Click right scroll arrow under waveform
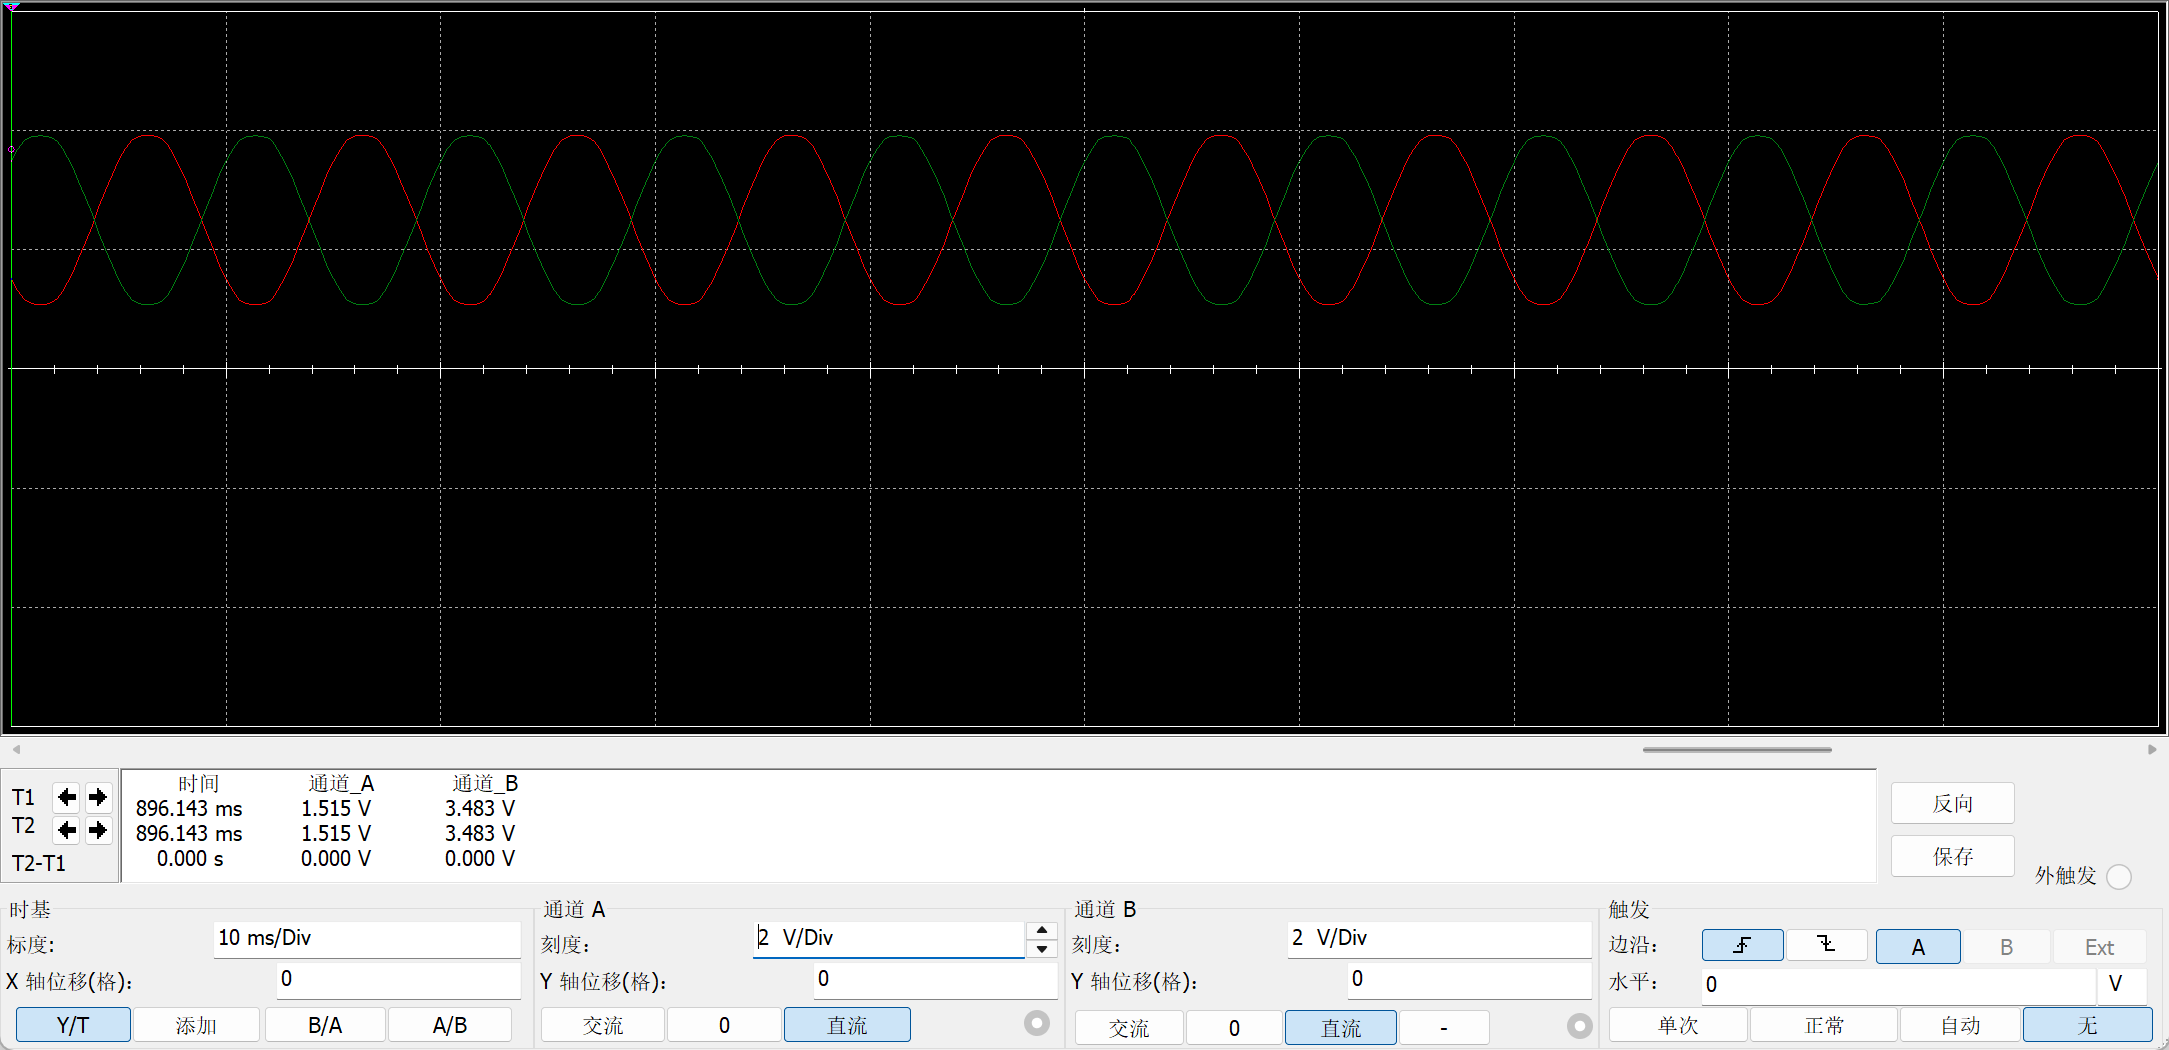 (2152, 749)
